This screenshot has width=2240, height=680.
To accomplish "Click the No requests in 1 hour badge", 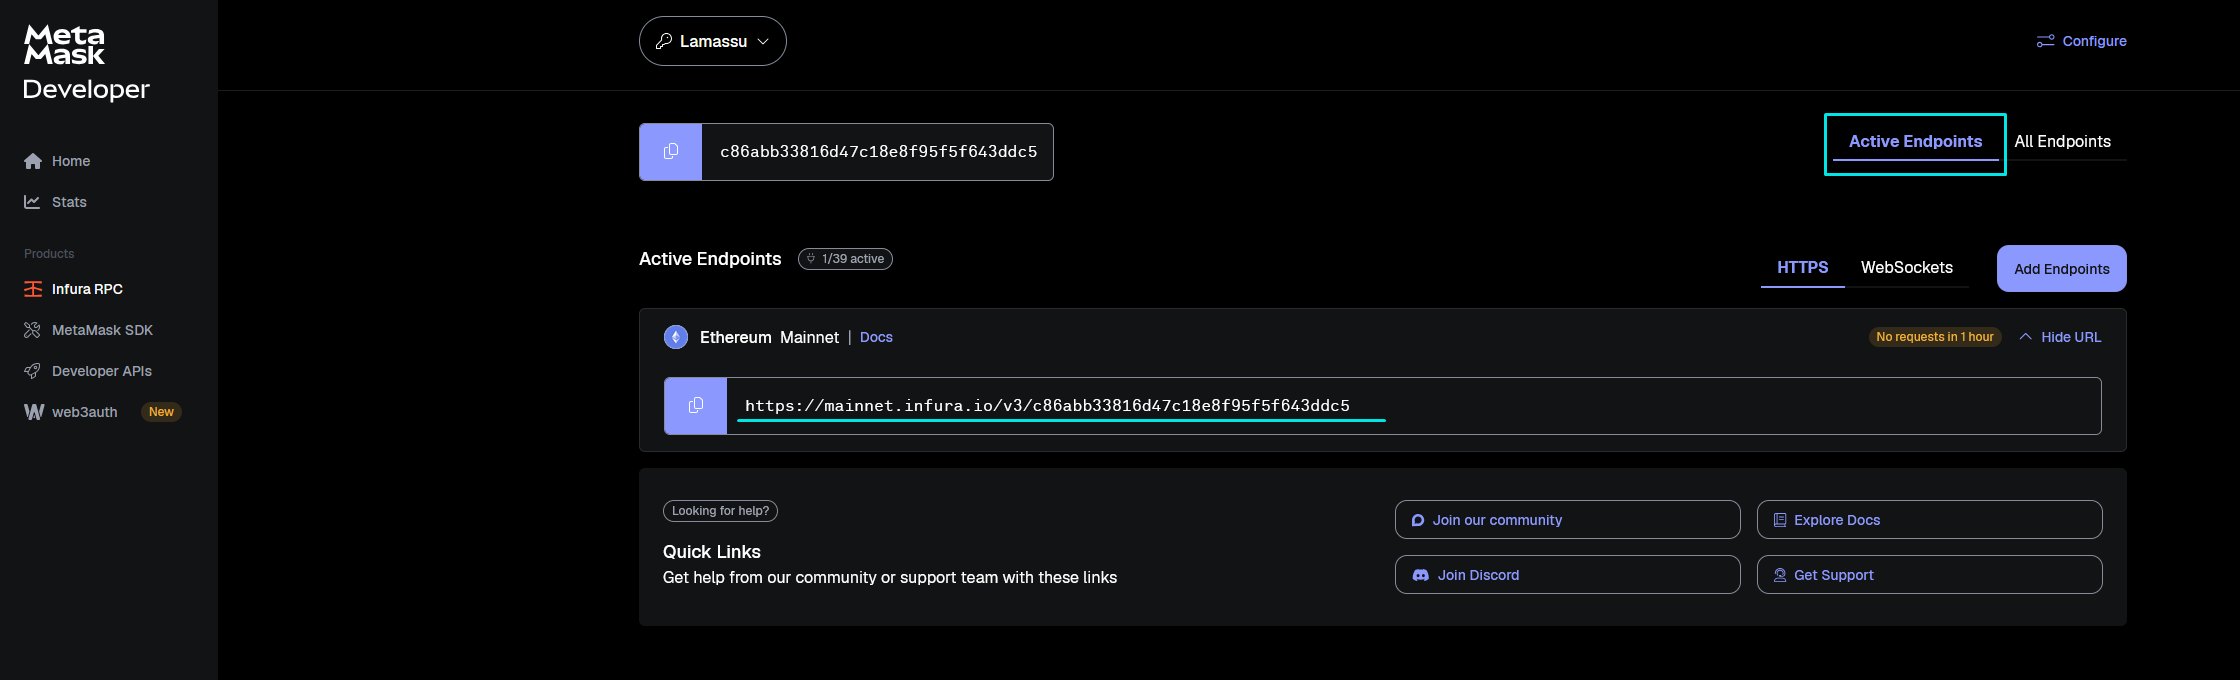I will click(x=1935, y=337).
